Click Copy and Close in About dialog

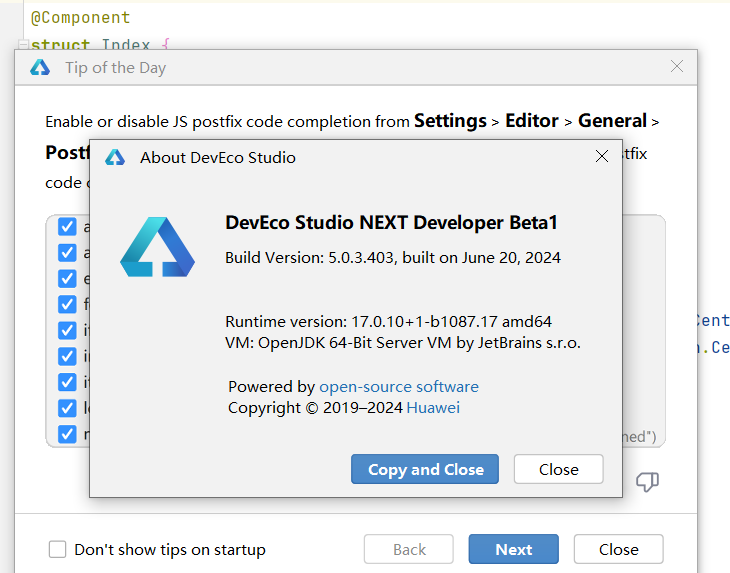pyautogui.click(x=425, y=469)
